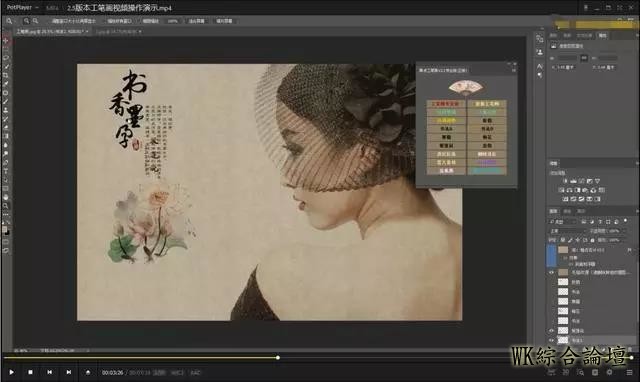Select the Layers tab
Viewport: 640px width, 382px height.
[553, 211]
